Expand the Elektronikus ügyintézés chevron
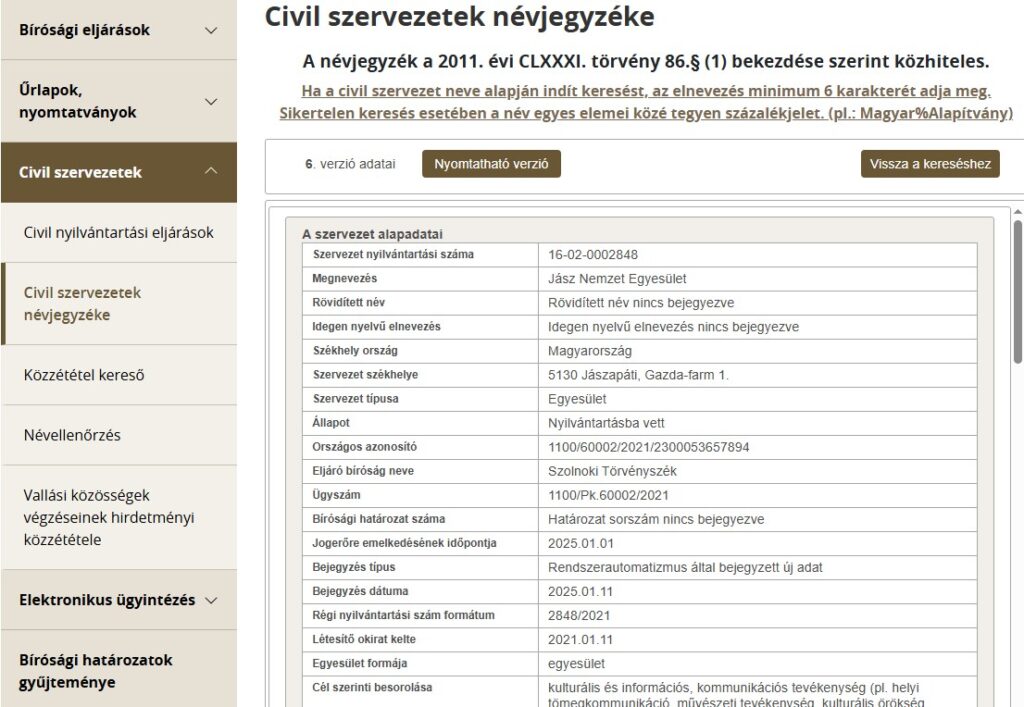1024x707 pixels. (x=211, y=600)
